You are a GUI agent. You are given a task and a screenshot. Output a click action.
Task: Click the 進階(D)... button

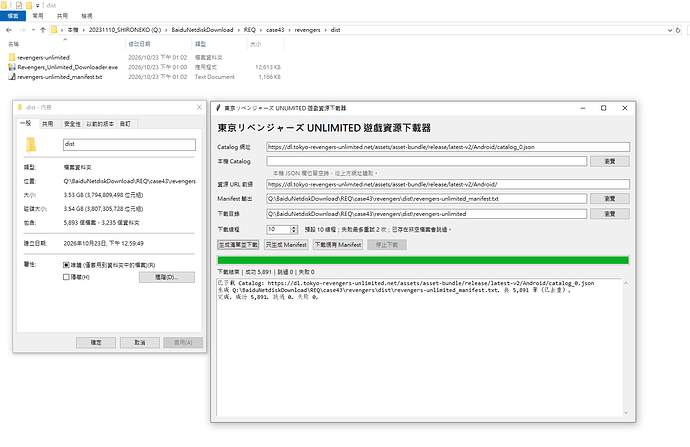[167, 277]
